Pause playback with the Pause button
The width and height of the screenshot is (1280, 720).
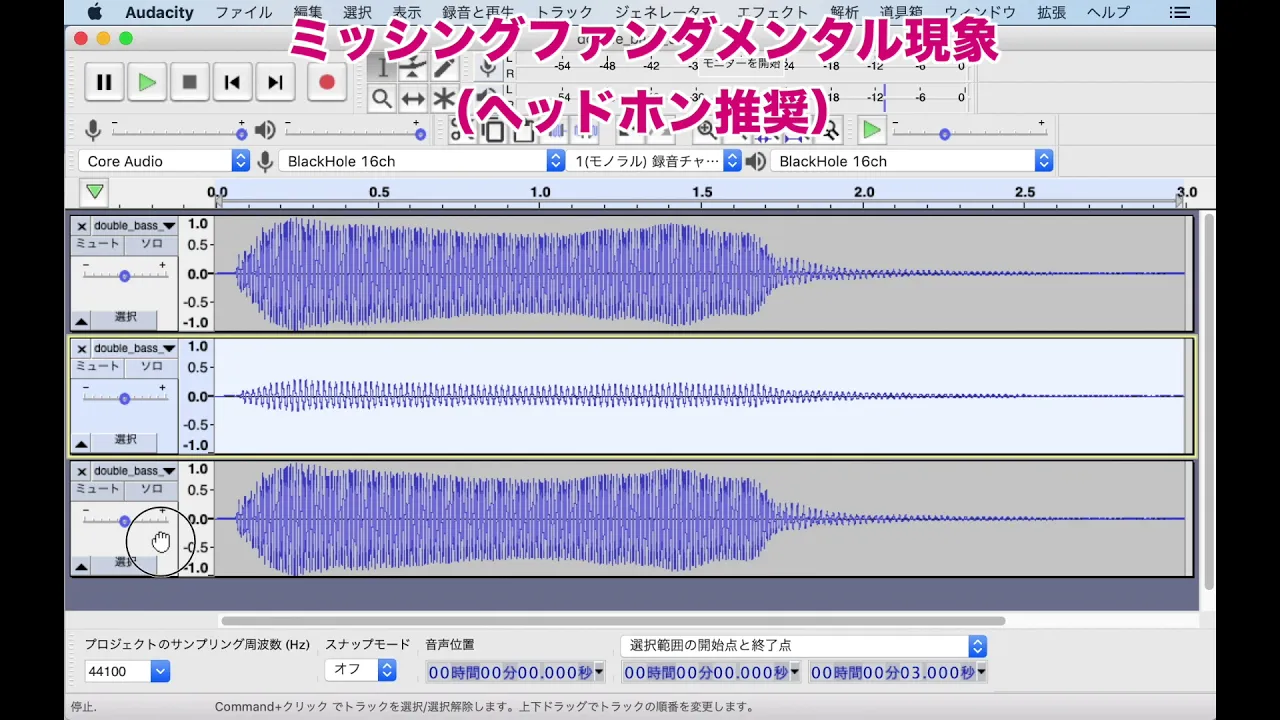[x=104, y=82]
